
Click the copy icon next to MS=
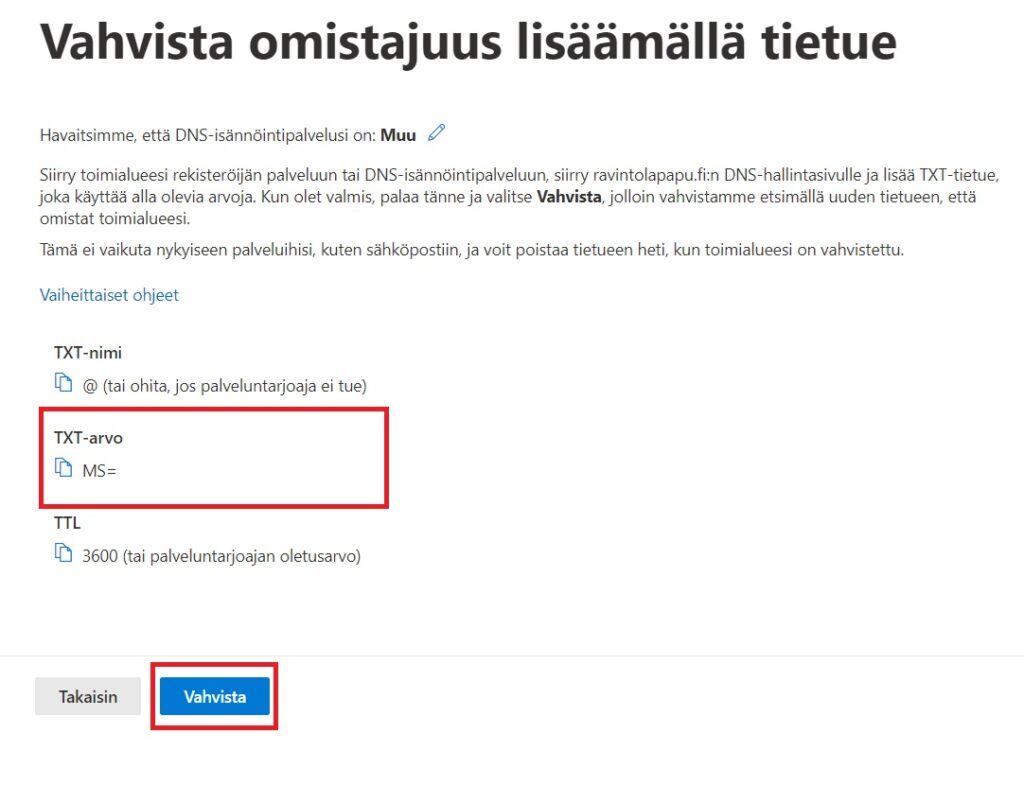[x=64, y=467]
